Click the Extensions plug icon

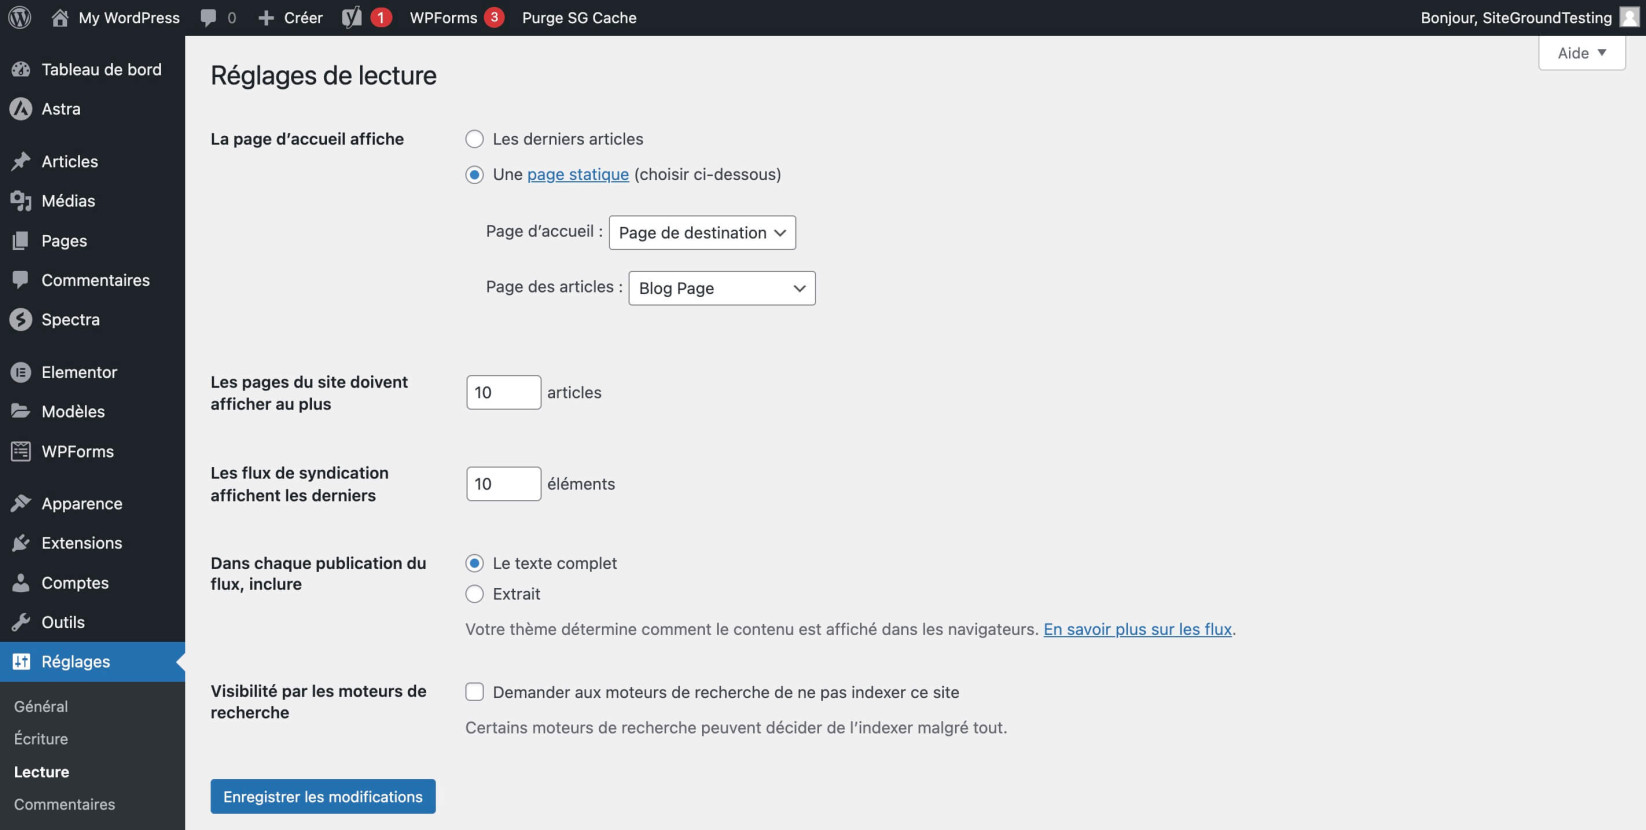[20, 543]
